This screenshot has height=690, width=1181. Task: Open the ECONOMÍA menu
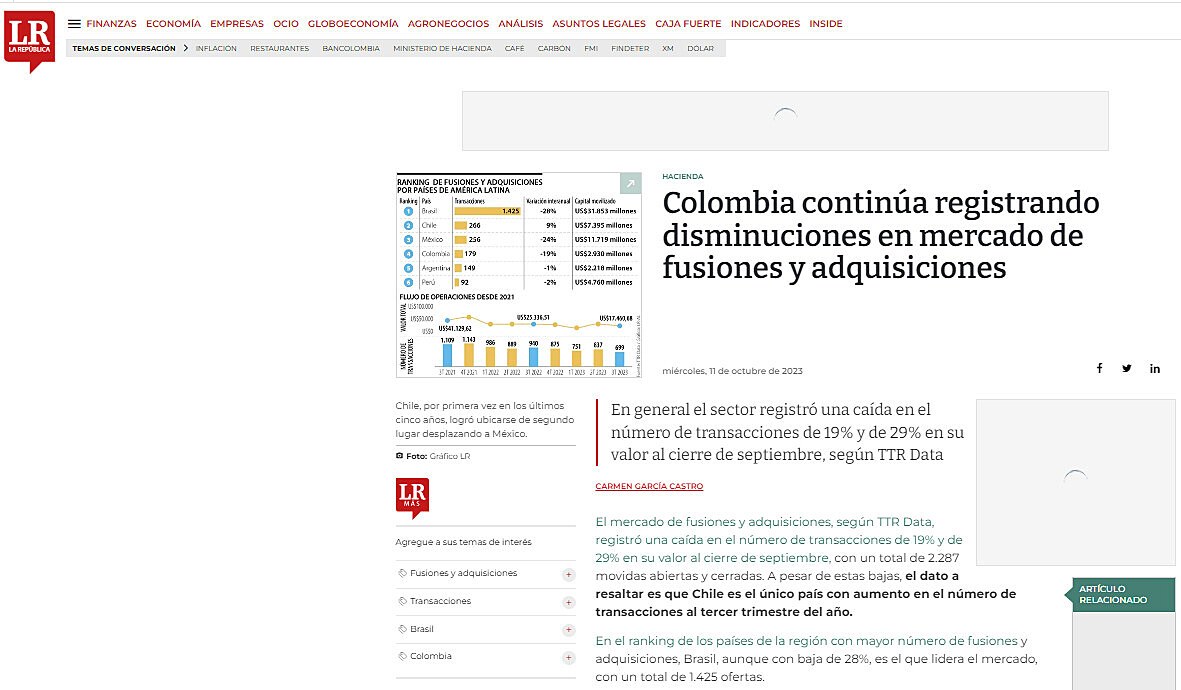pos(173,24)
